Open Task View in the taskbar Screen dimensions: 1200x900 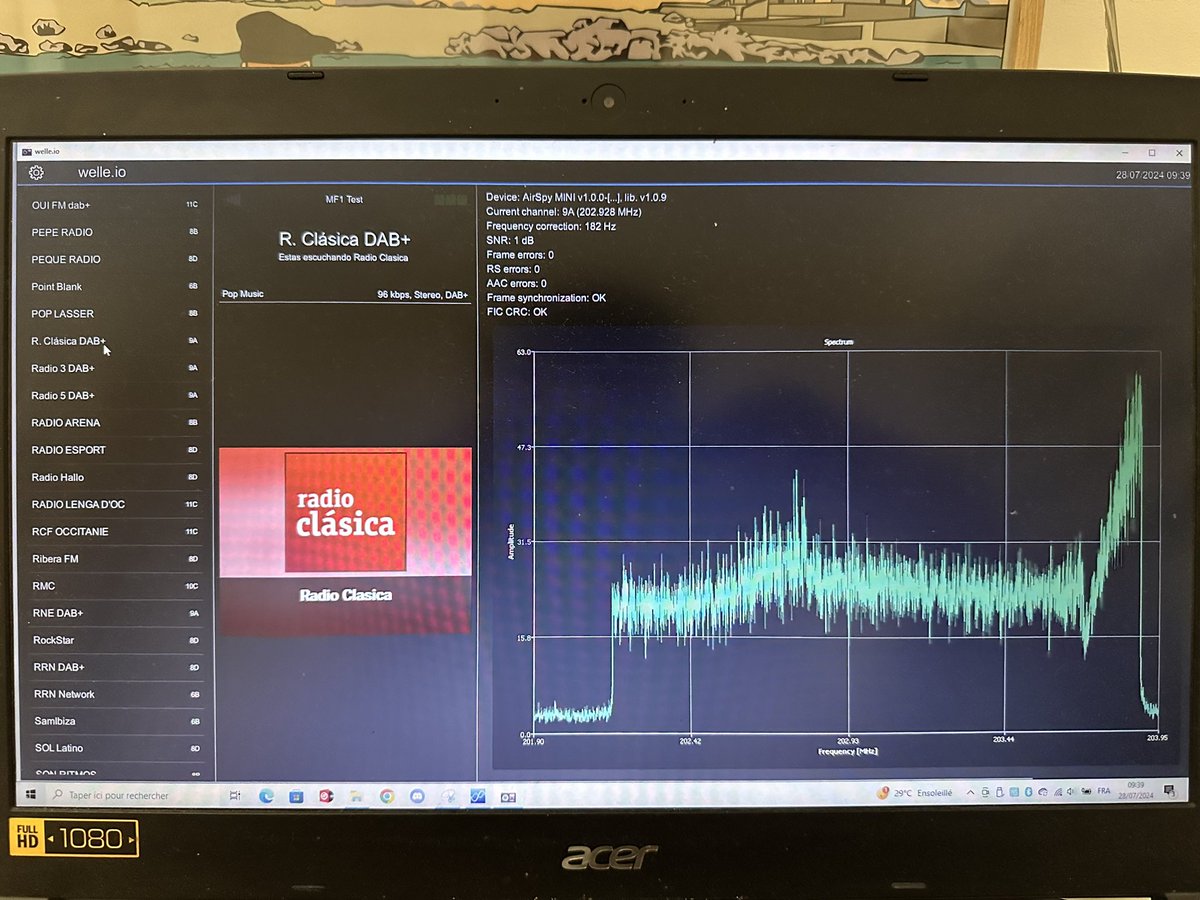(234, 796)
